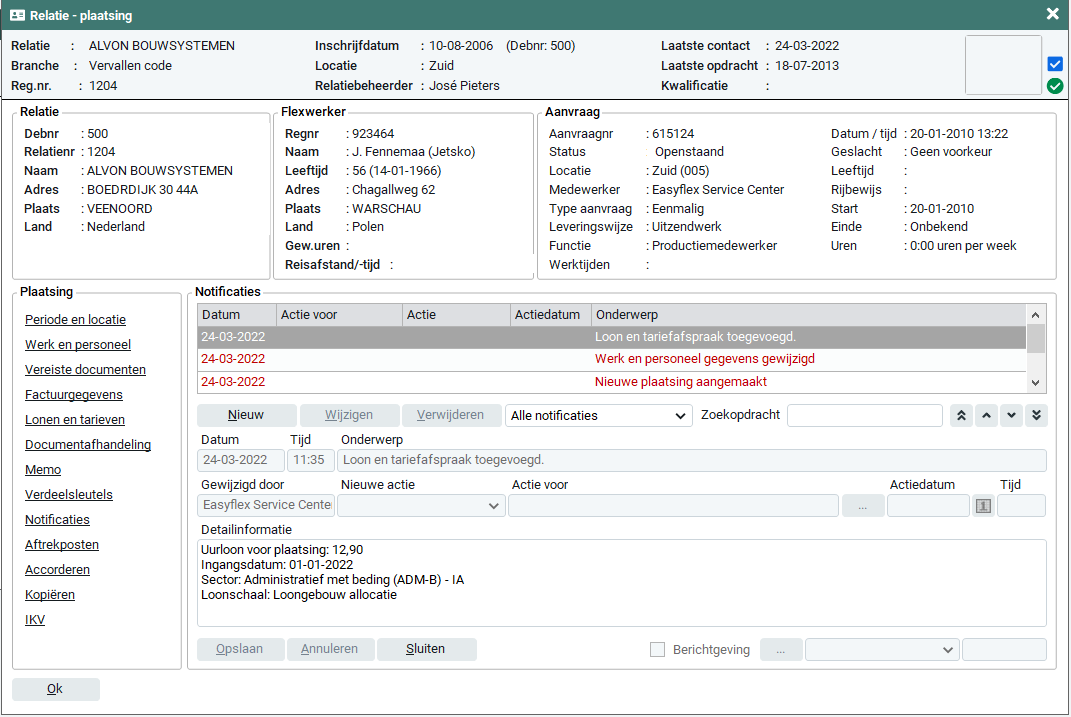Open the Lonen en tarieven section

click(75, 420)
